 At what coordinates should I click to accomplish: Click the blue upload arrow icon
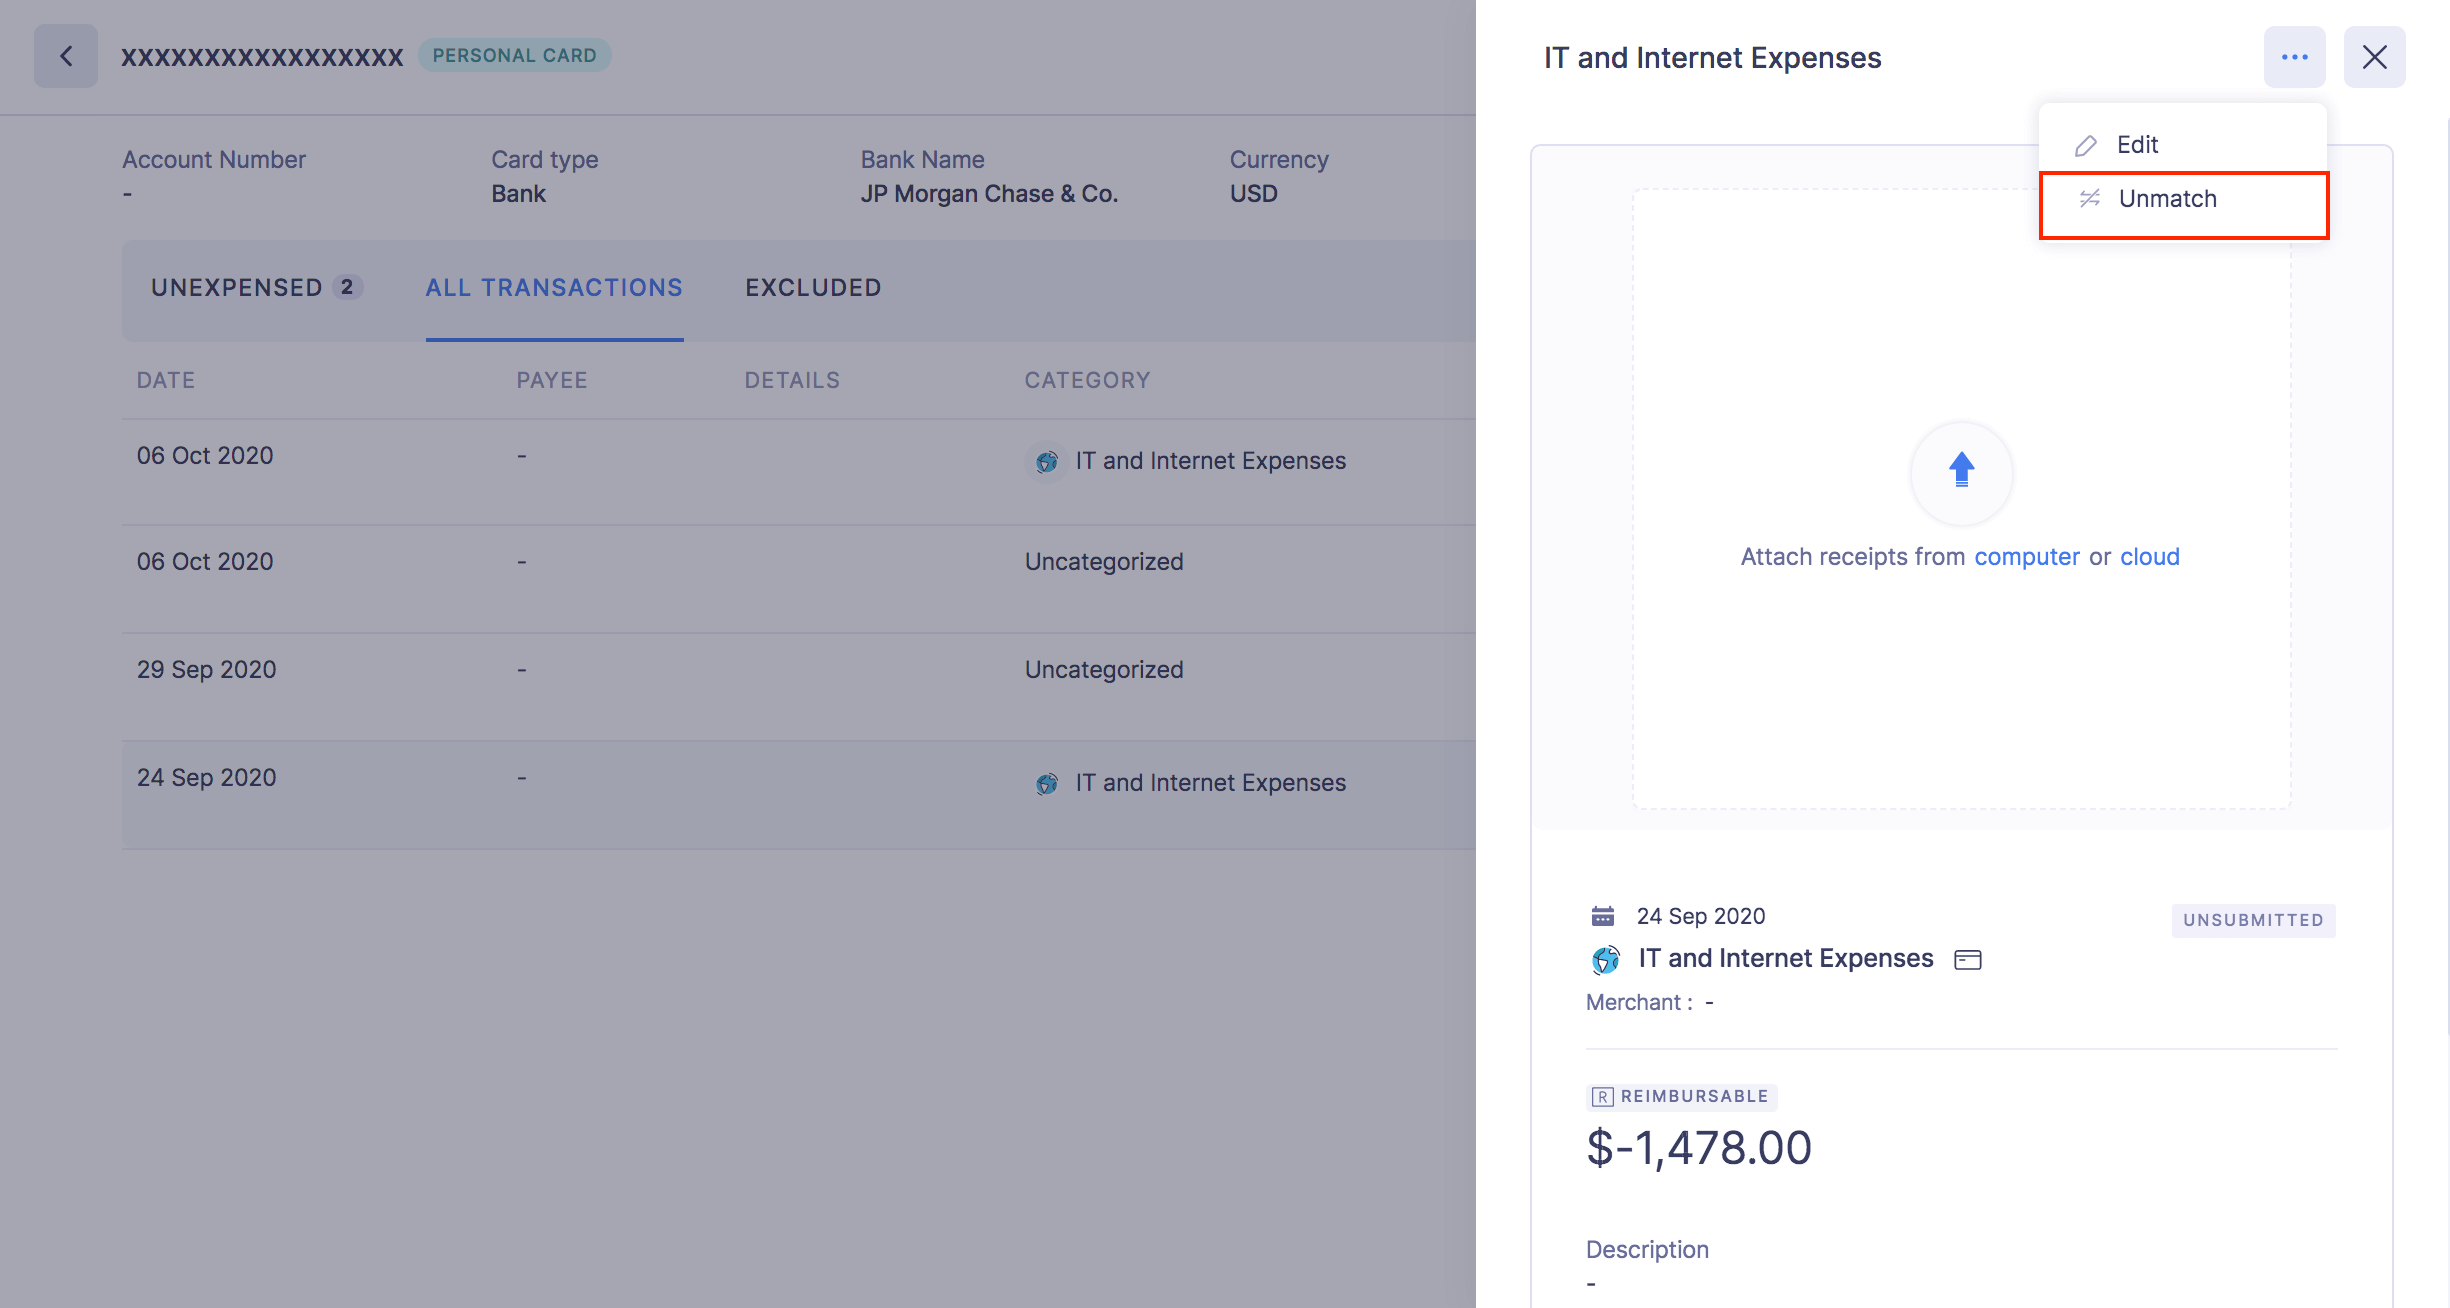1961,470
